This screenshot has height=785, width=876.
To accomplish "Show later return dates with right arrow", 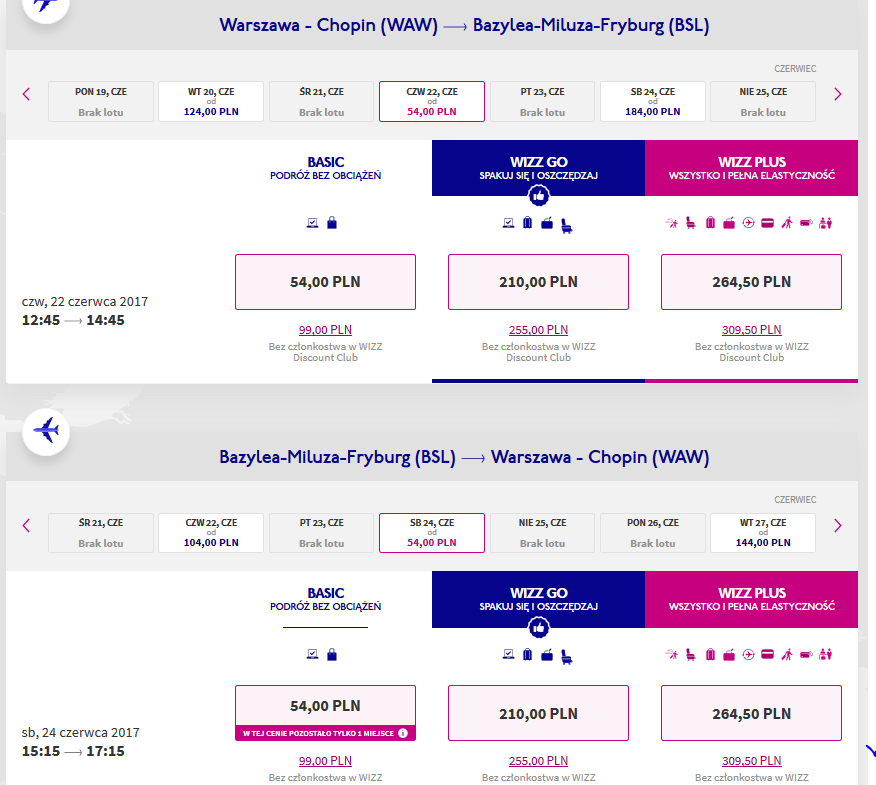I will (x=837, y=525).
